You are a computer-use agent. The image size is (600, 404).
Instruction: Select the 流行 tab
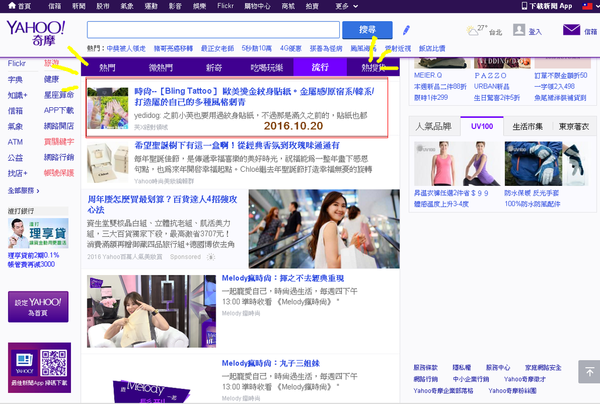(320, 67)
